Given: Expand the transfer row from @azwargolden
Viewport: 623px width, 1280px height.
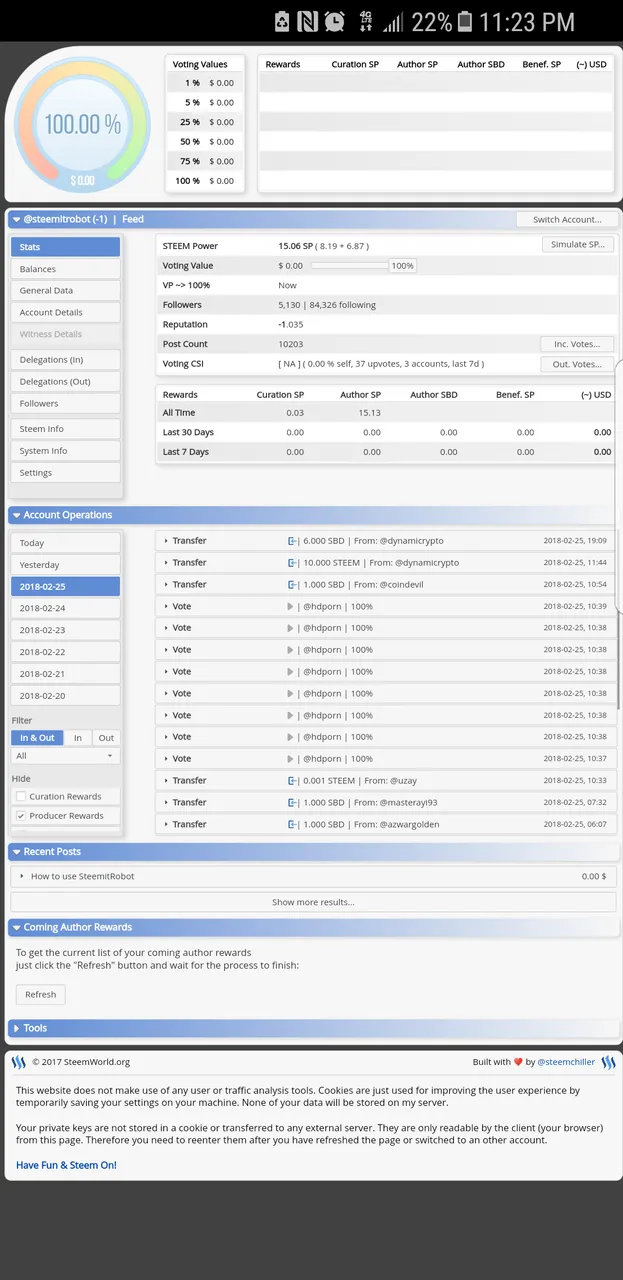Looking at the screenshot, I should tap(166, 825).
